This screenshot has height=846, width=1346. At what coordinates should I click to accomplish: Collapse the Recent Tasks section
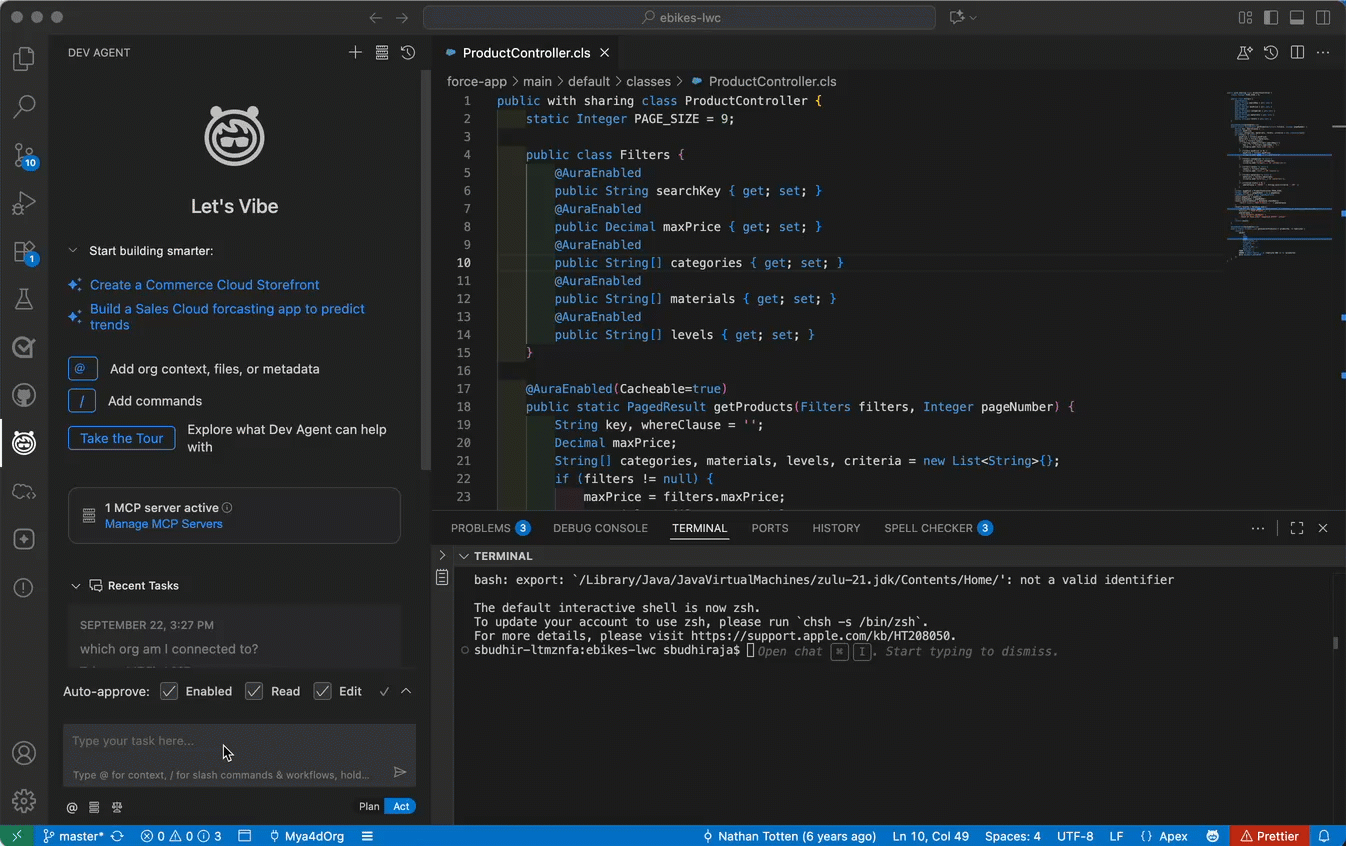[x=75, y=586]
